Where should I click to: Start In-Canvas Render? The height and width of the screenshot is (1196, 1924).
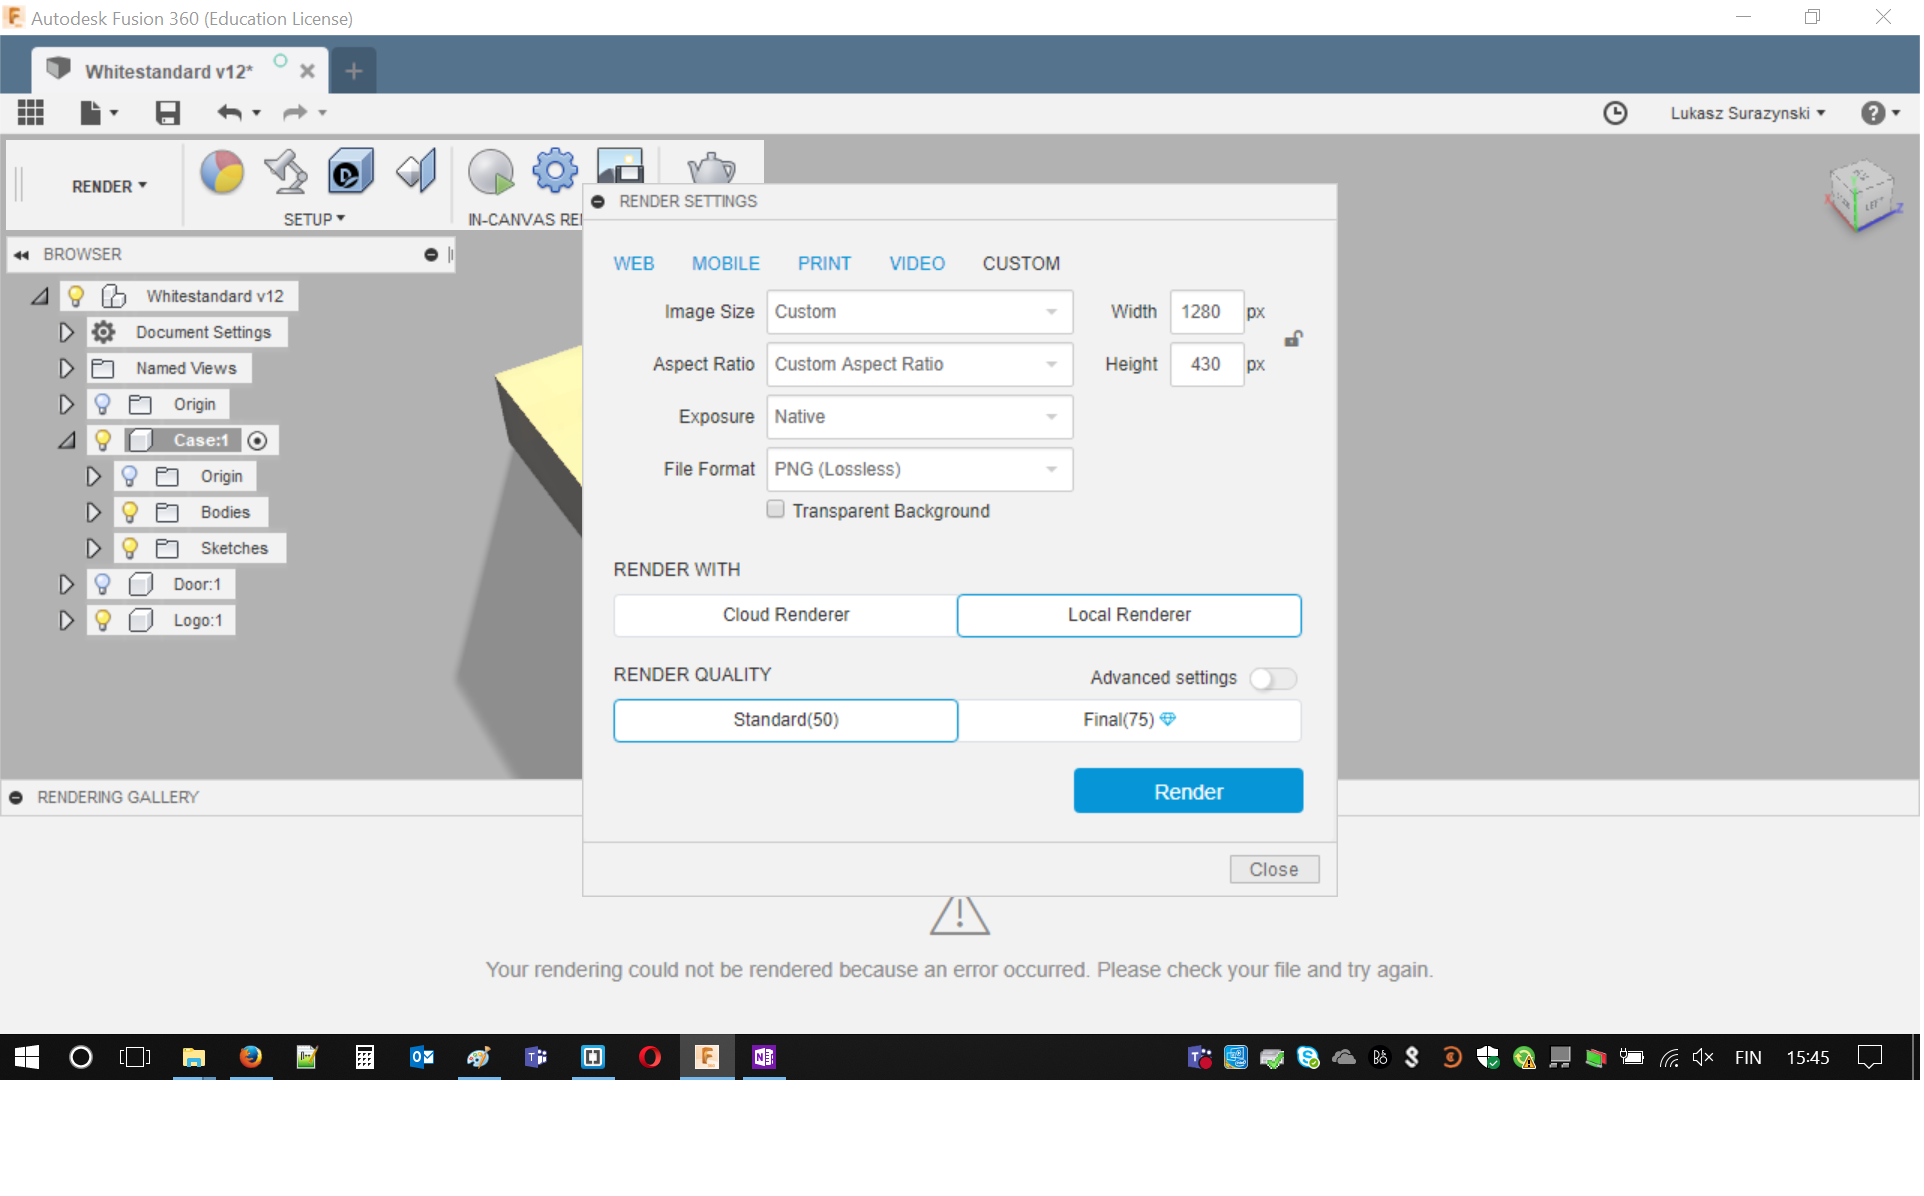pos(491,172)
